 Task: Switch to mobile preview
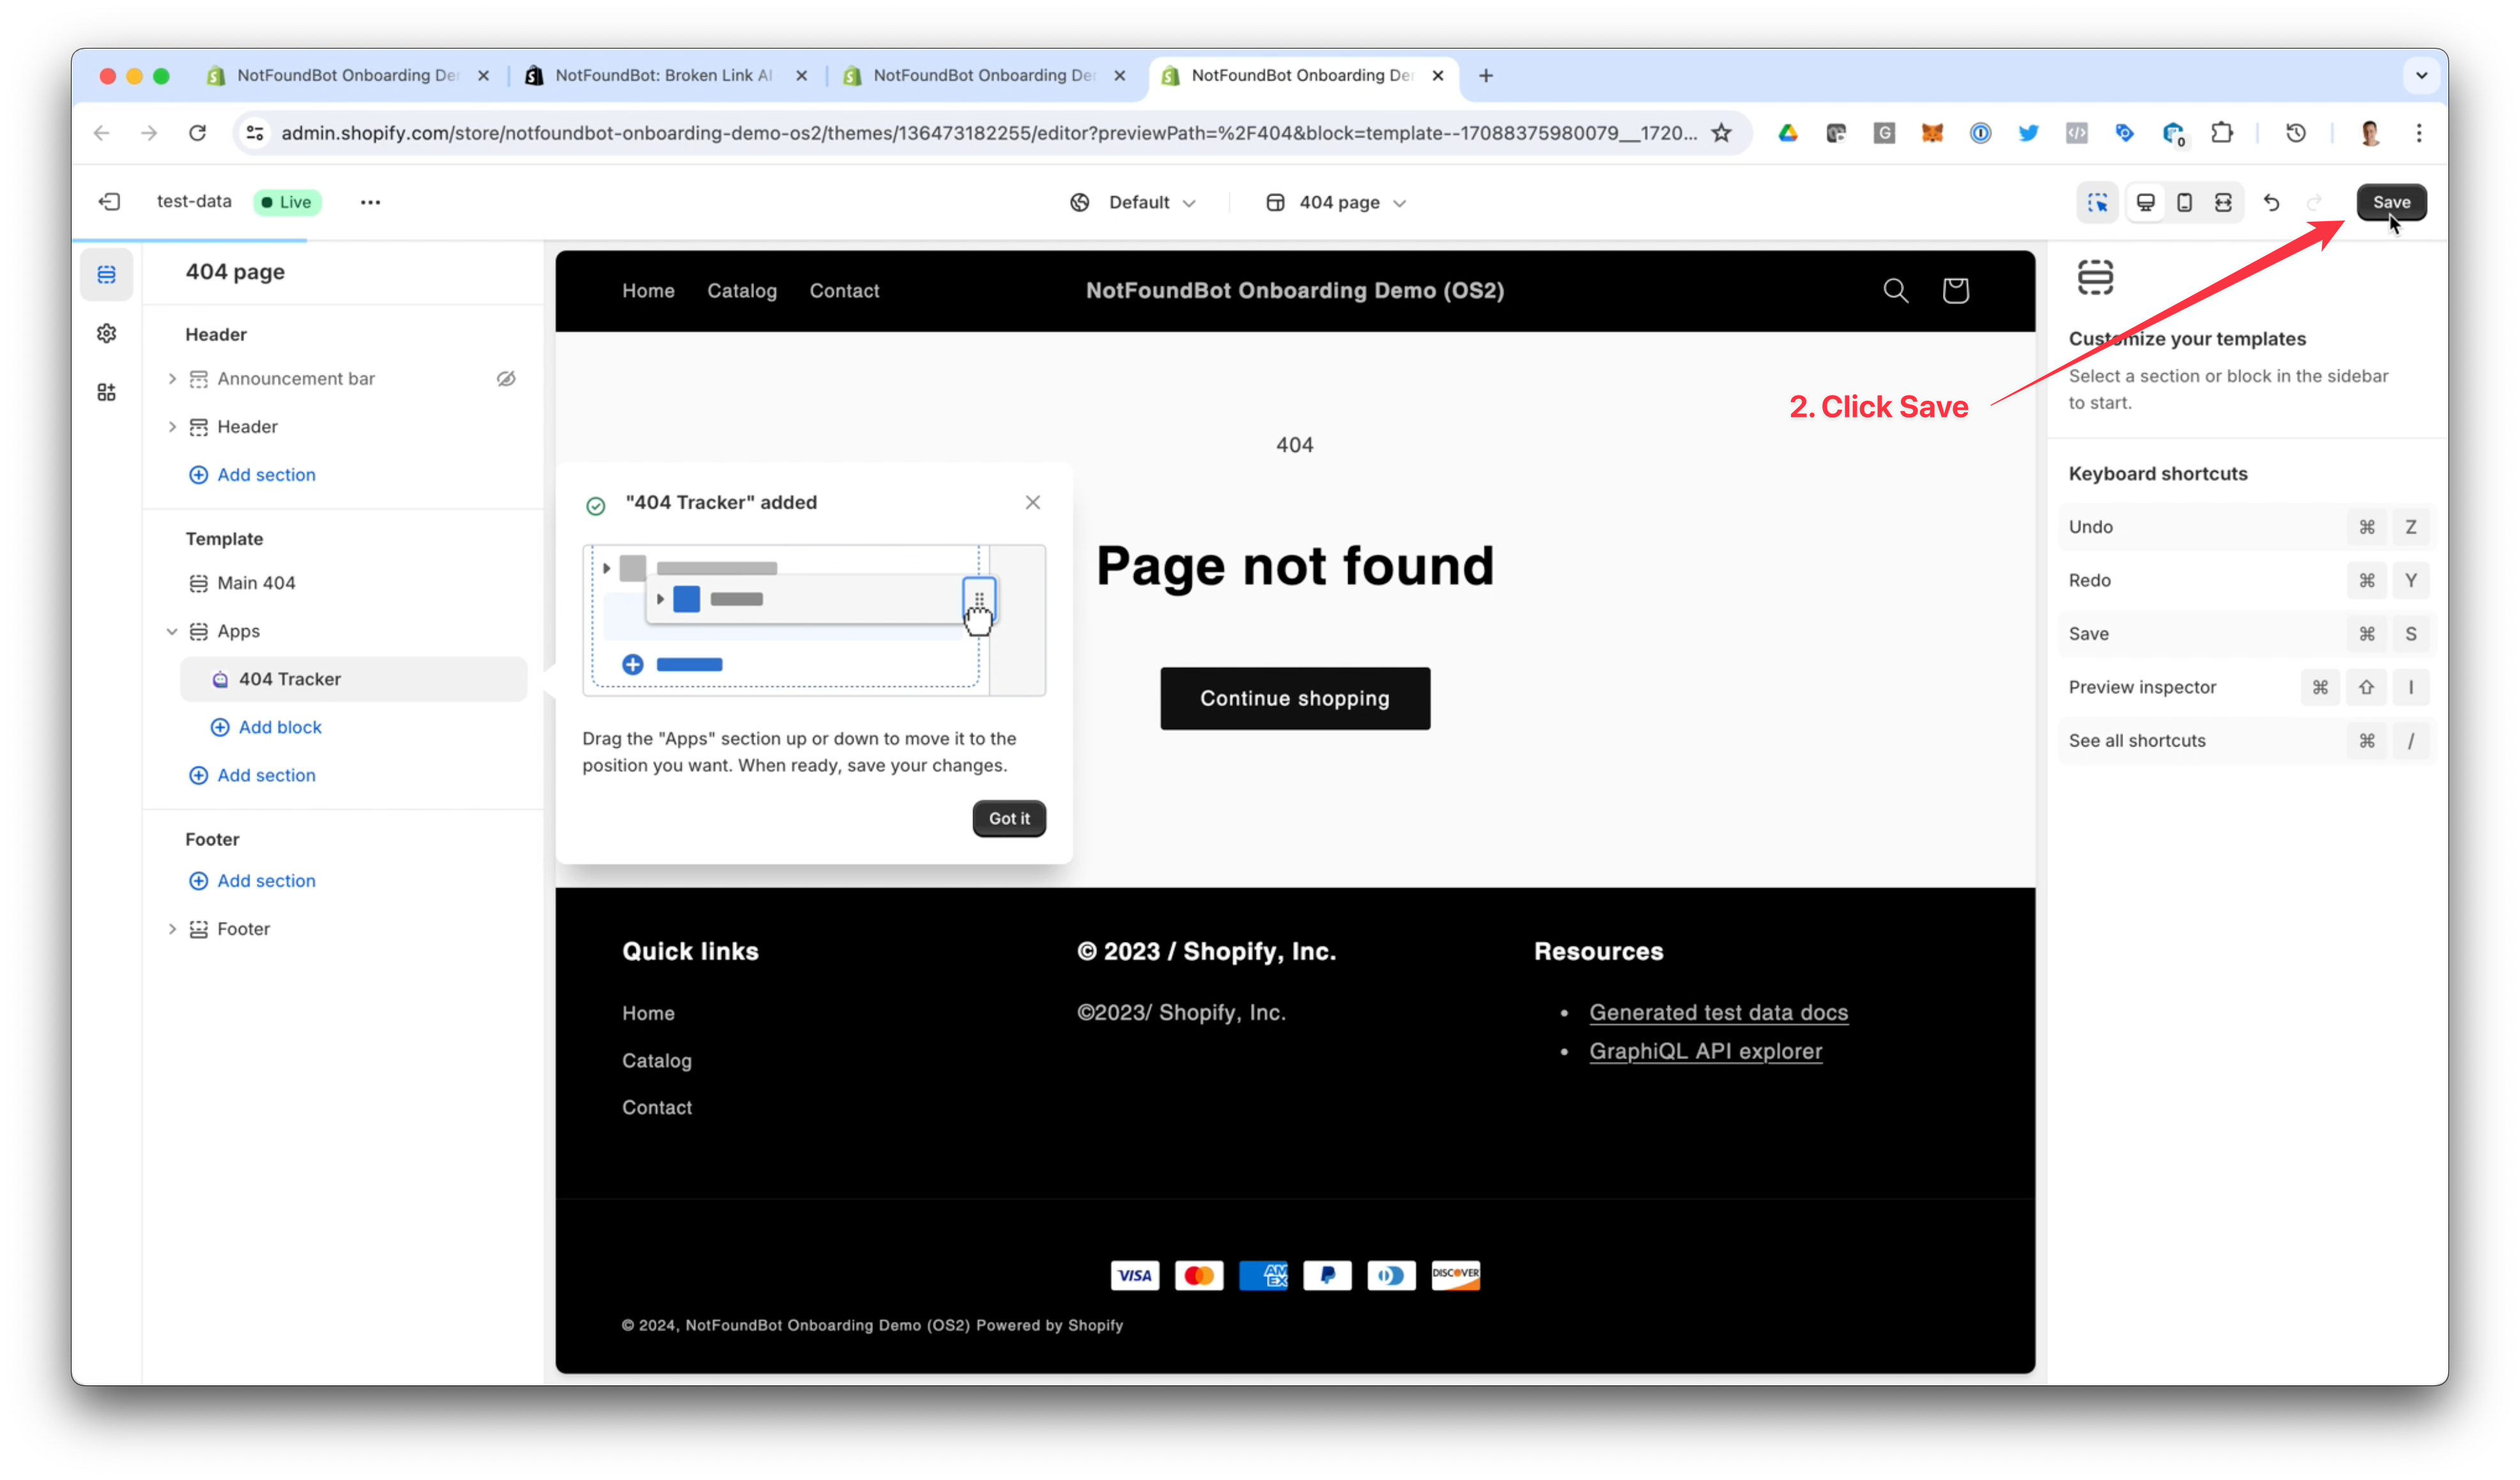click(x=2184, y=202)
